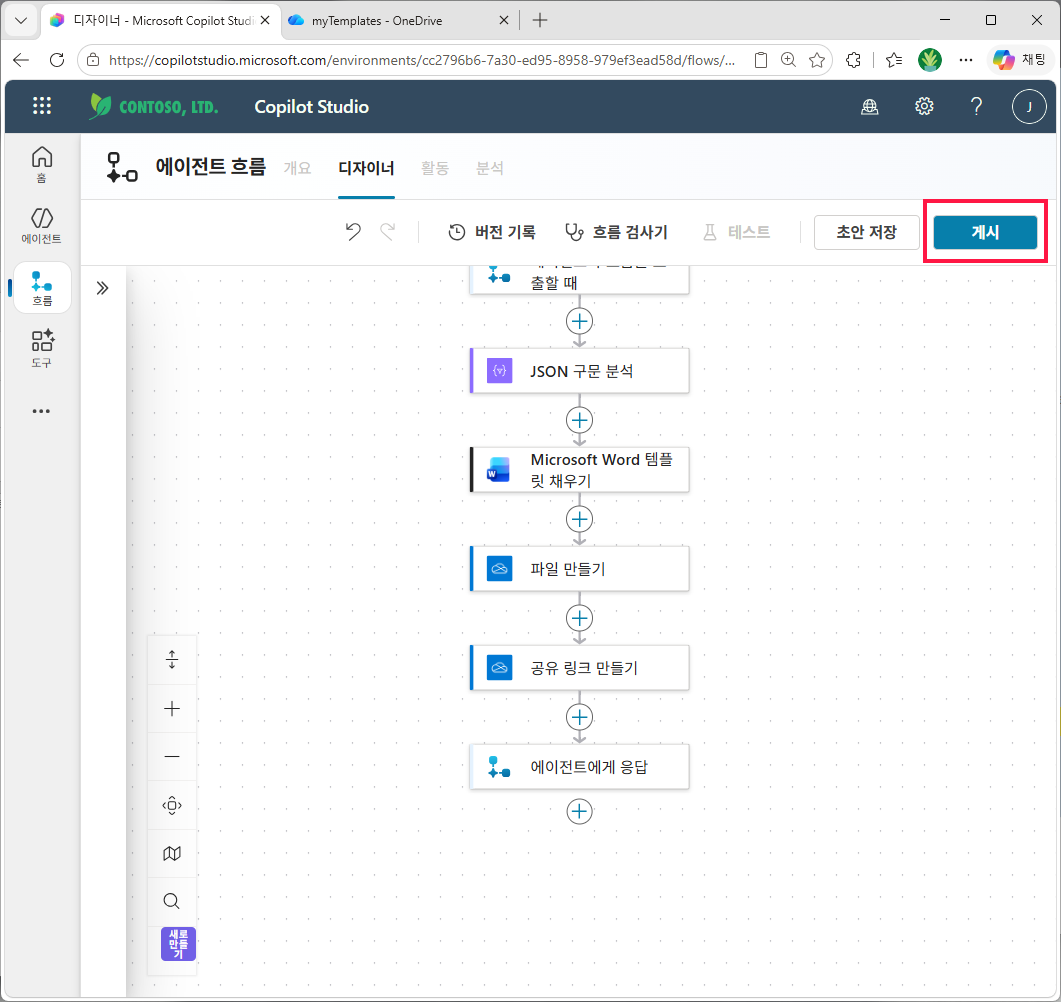Open the help question mark icon

click(976, 106)
